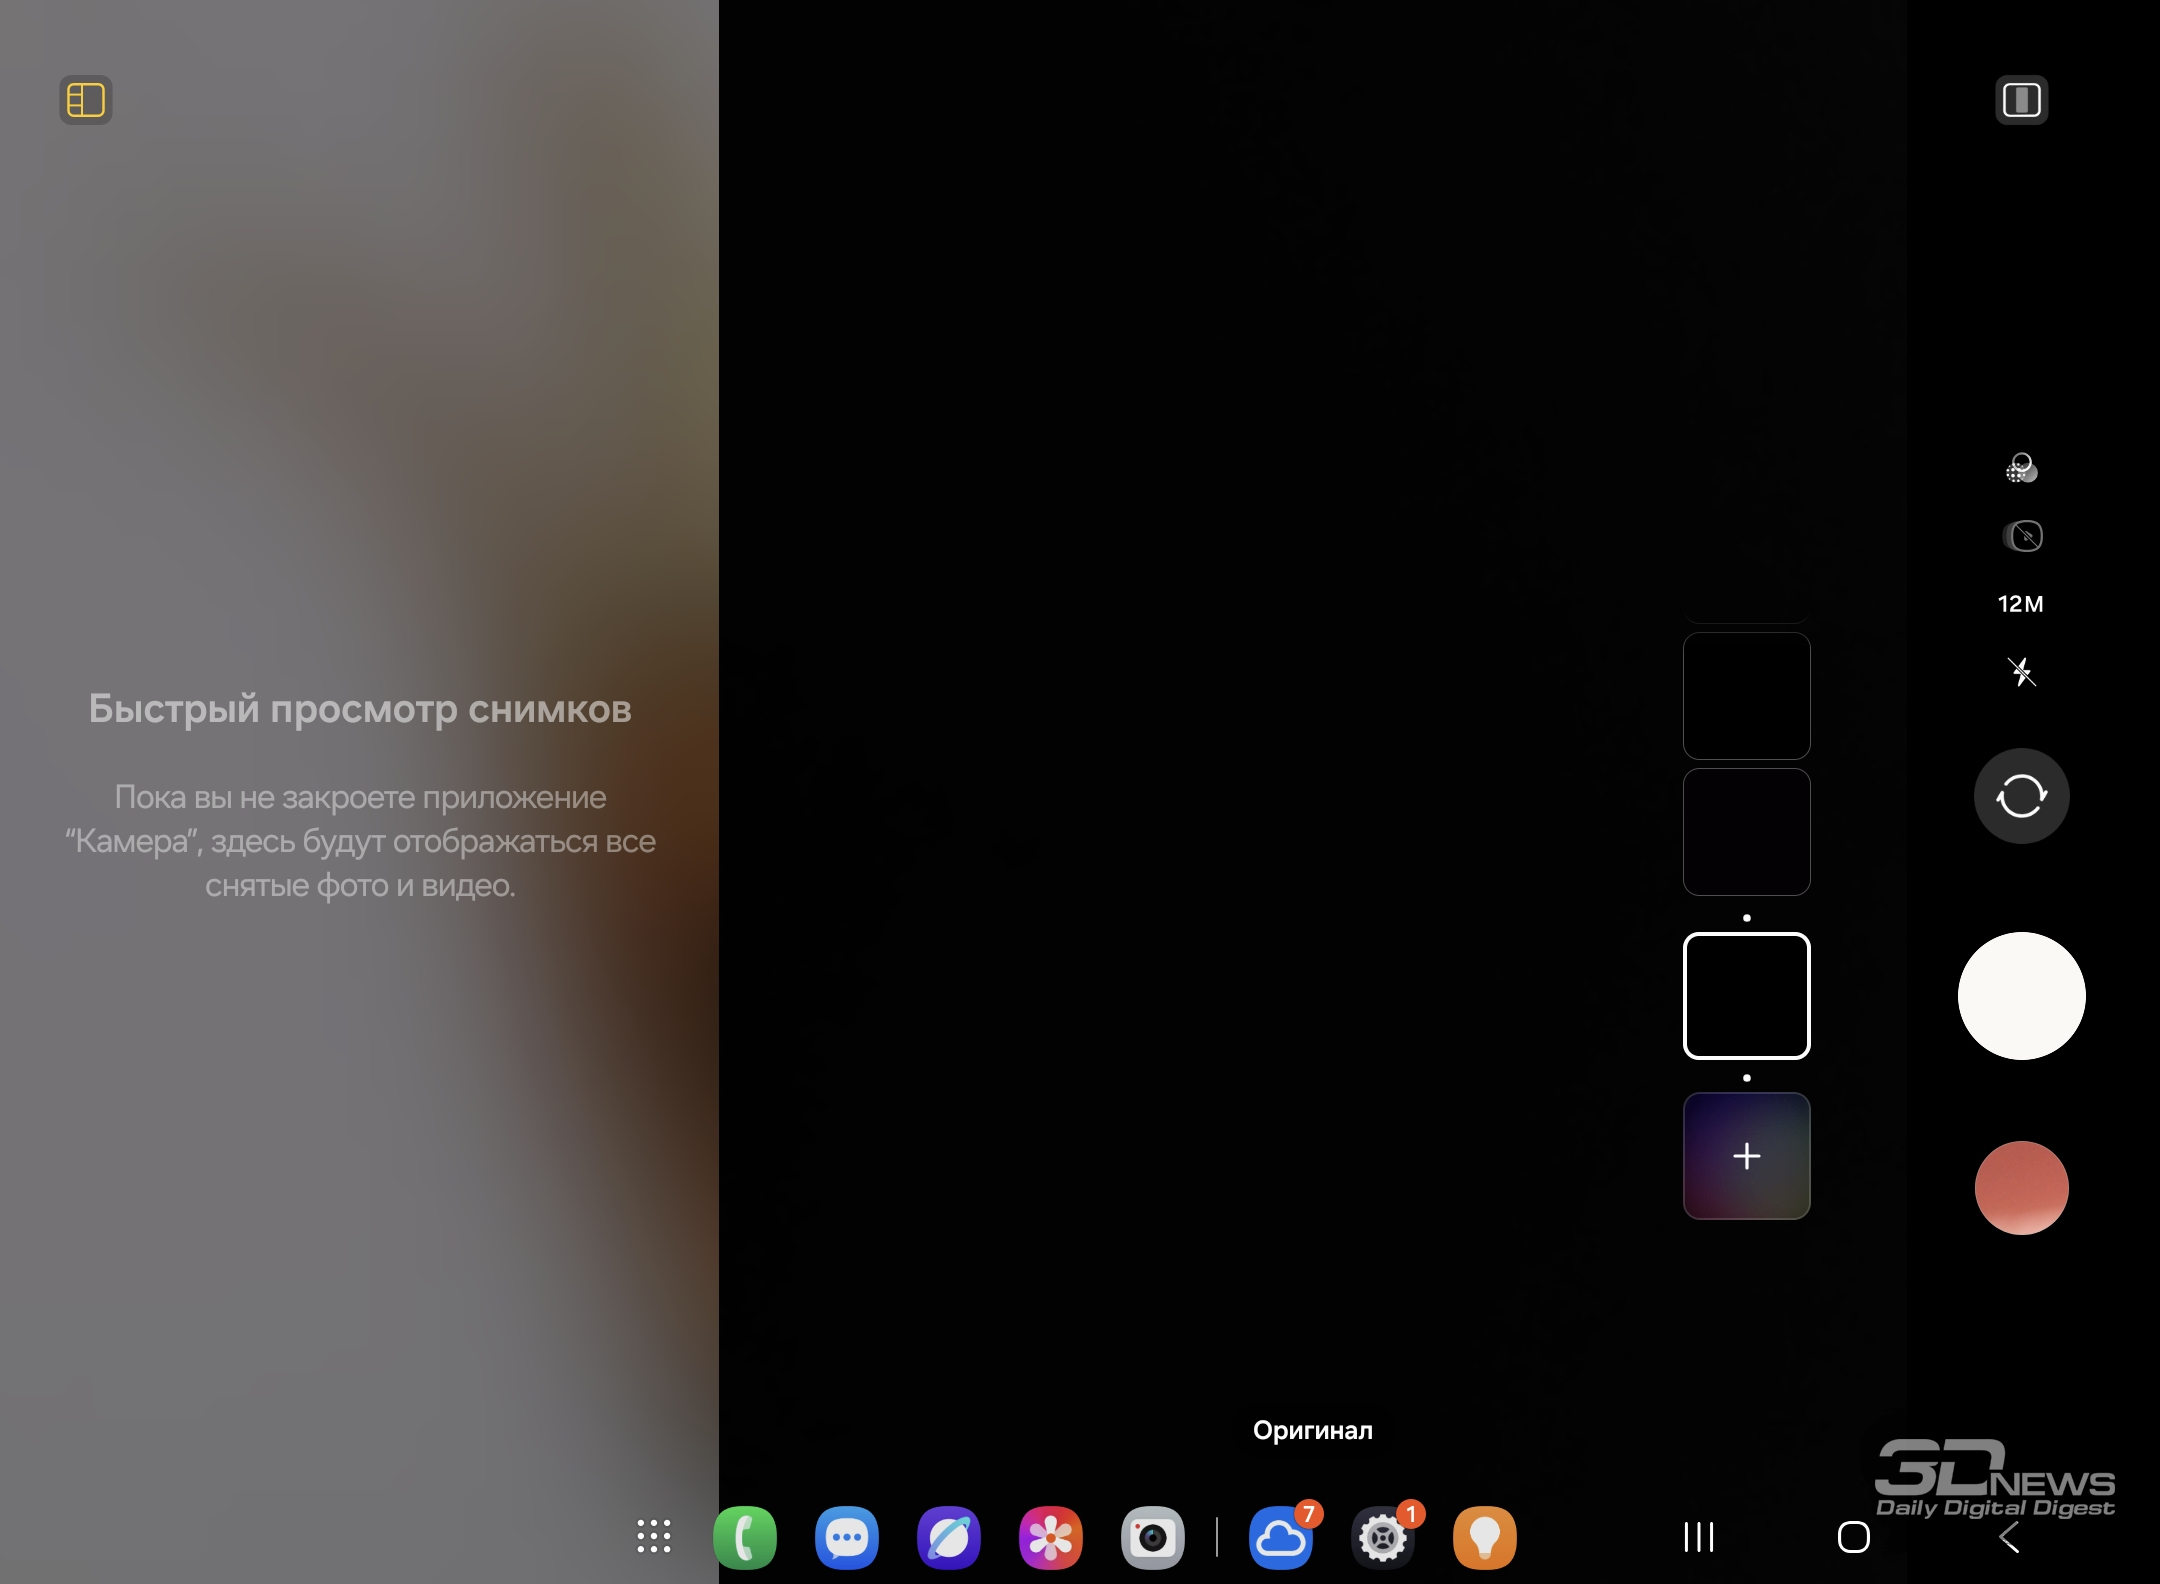Launch the Samsung Internet browser icon

coord(949,1537)
